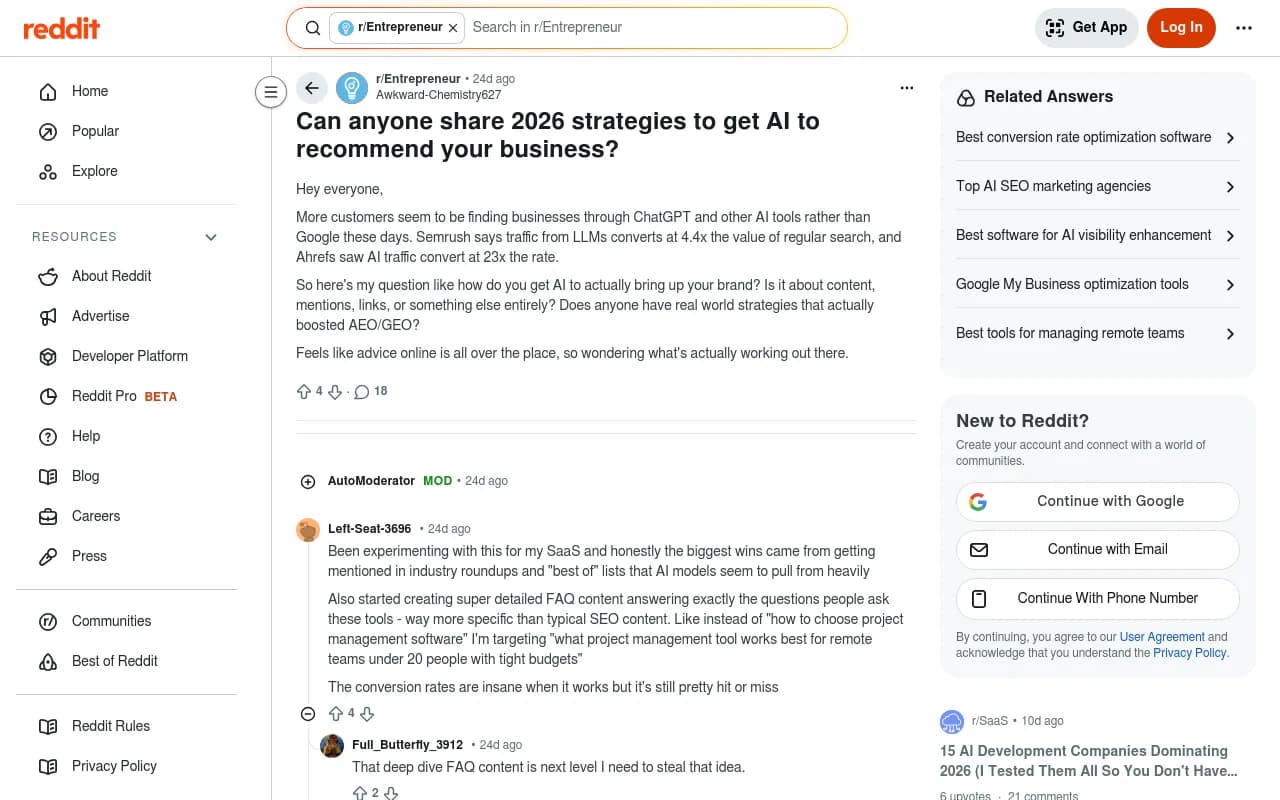
Task: Click the Advertise megaphone icon
Action: click(x=48, y=316)
